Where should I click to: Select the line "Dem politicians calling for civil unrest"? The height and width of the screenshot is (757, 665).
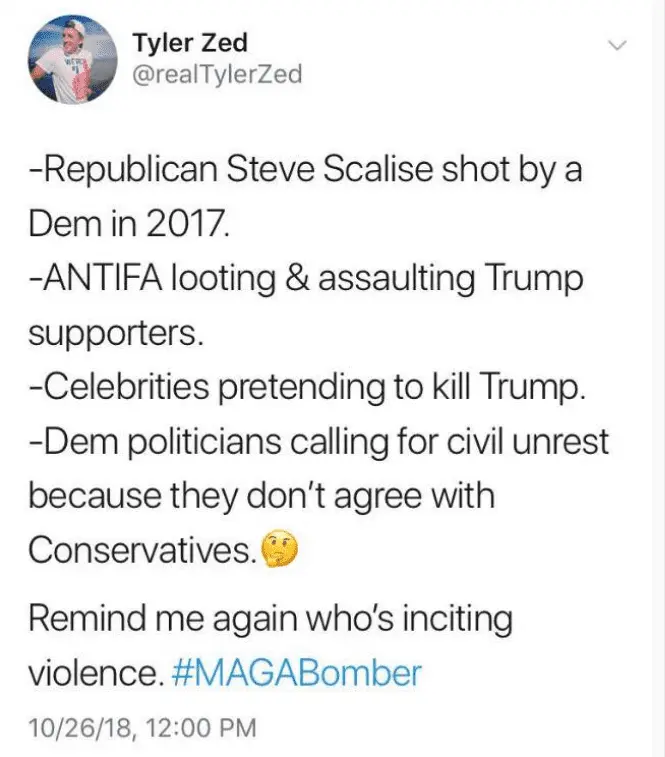[x=318, y=441]
